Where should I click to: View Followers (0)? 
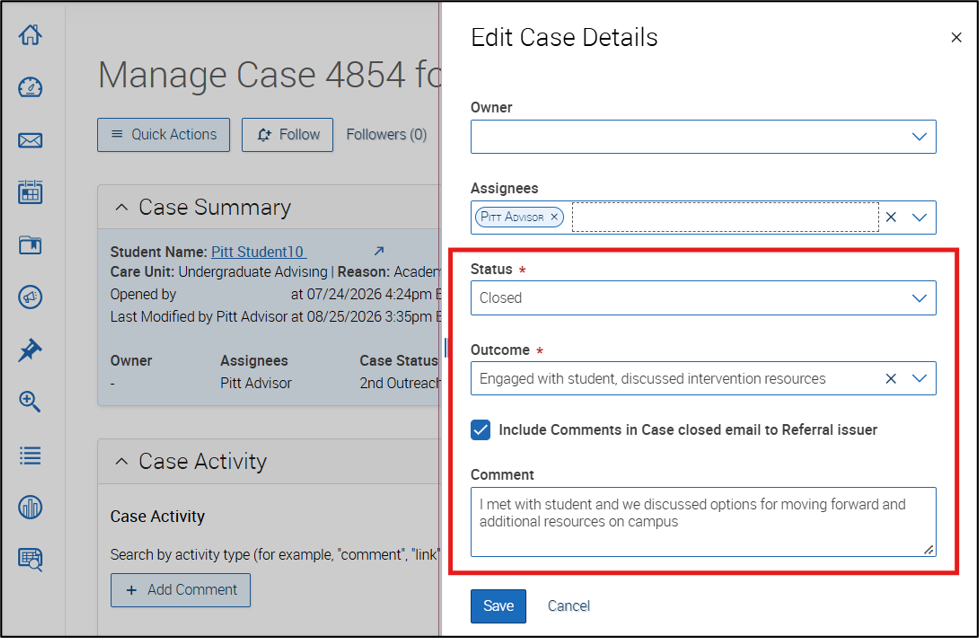(x=386, y=135)
